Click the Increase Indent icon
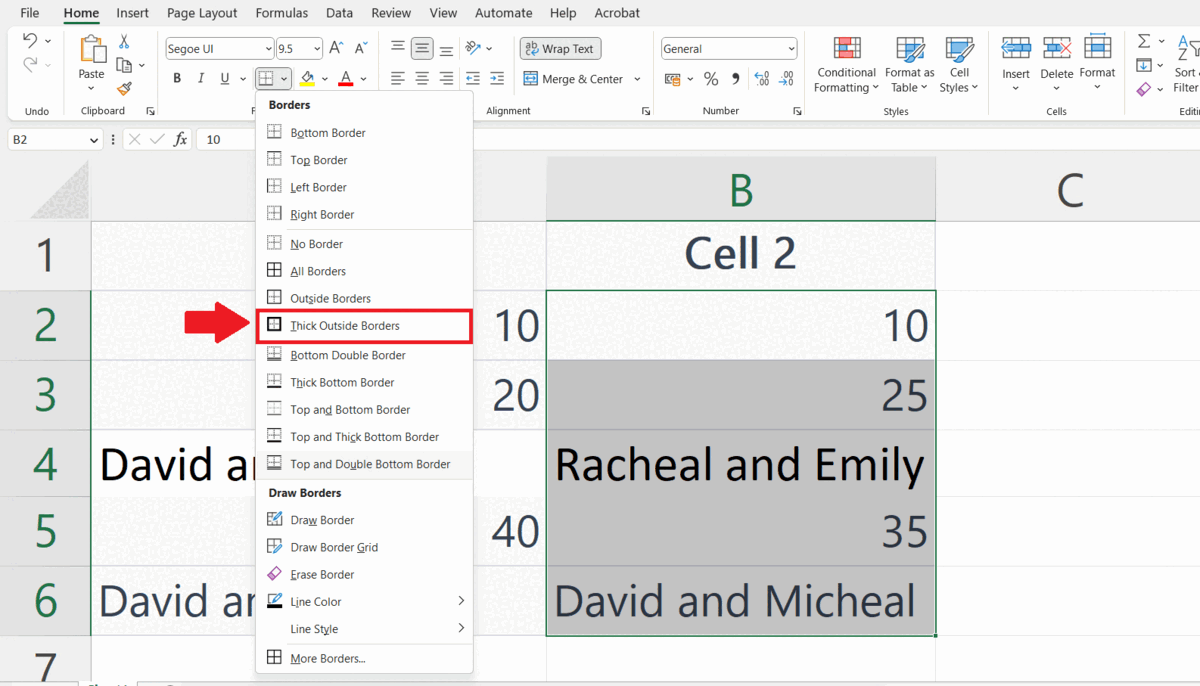1200x686 pixels. pos(497,78)
